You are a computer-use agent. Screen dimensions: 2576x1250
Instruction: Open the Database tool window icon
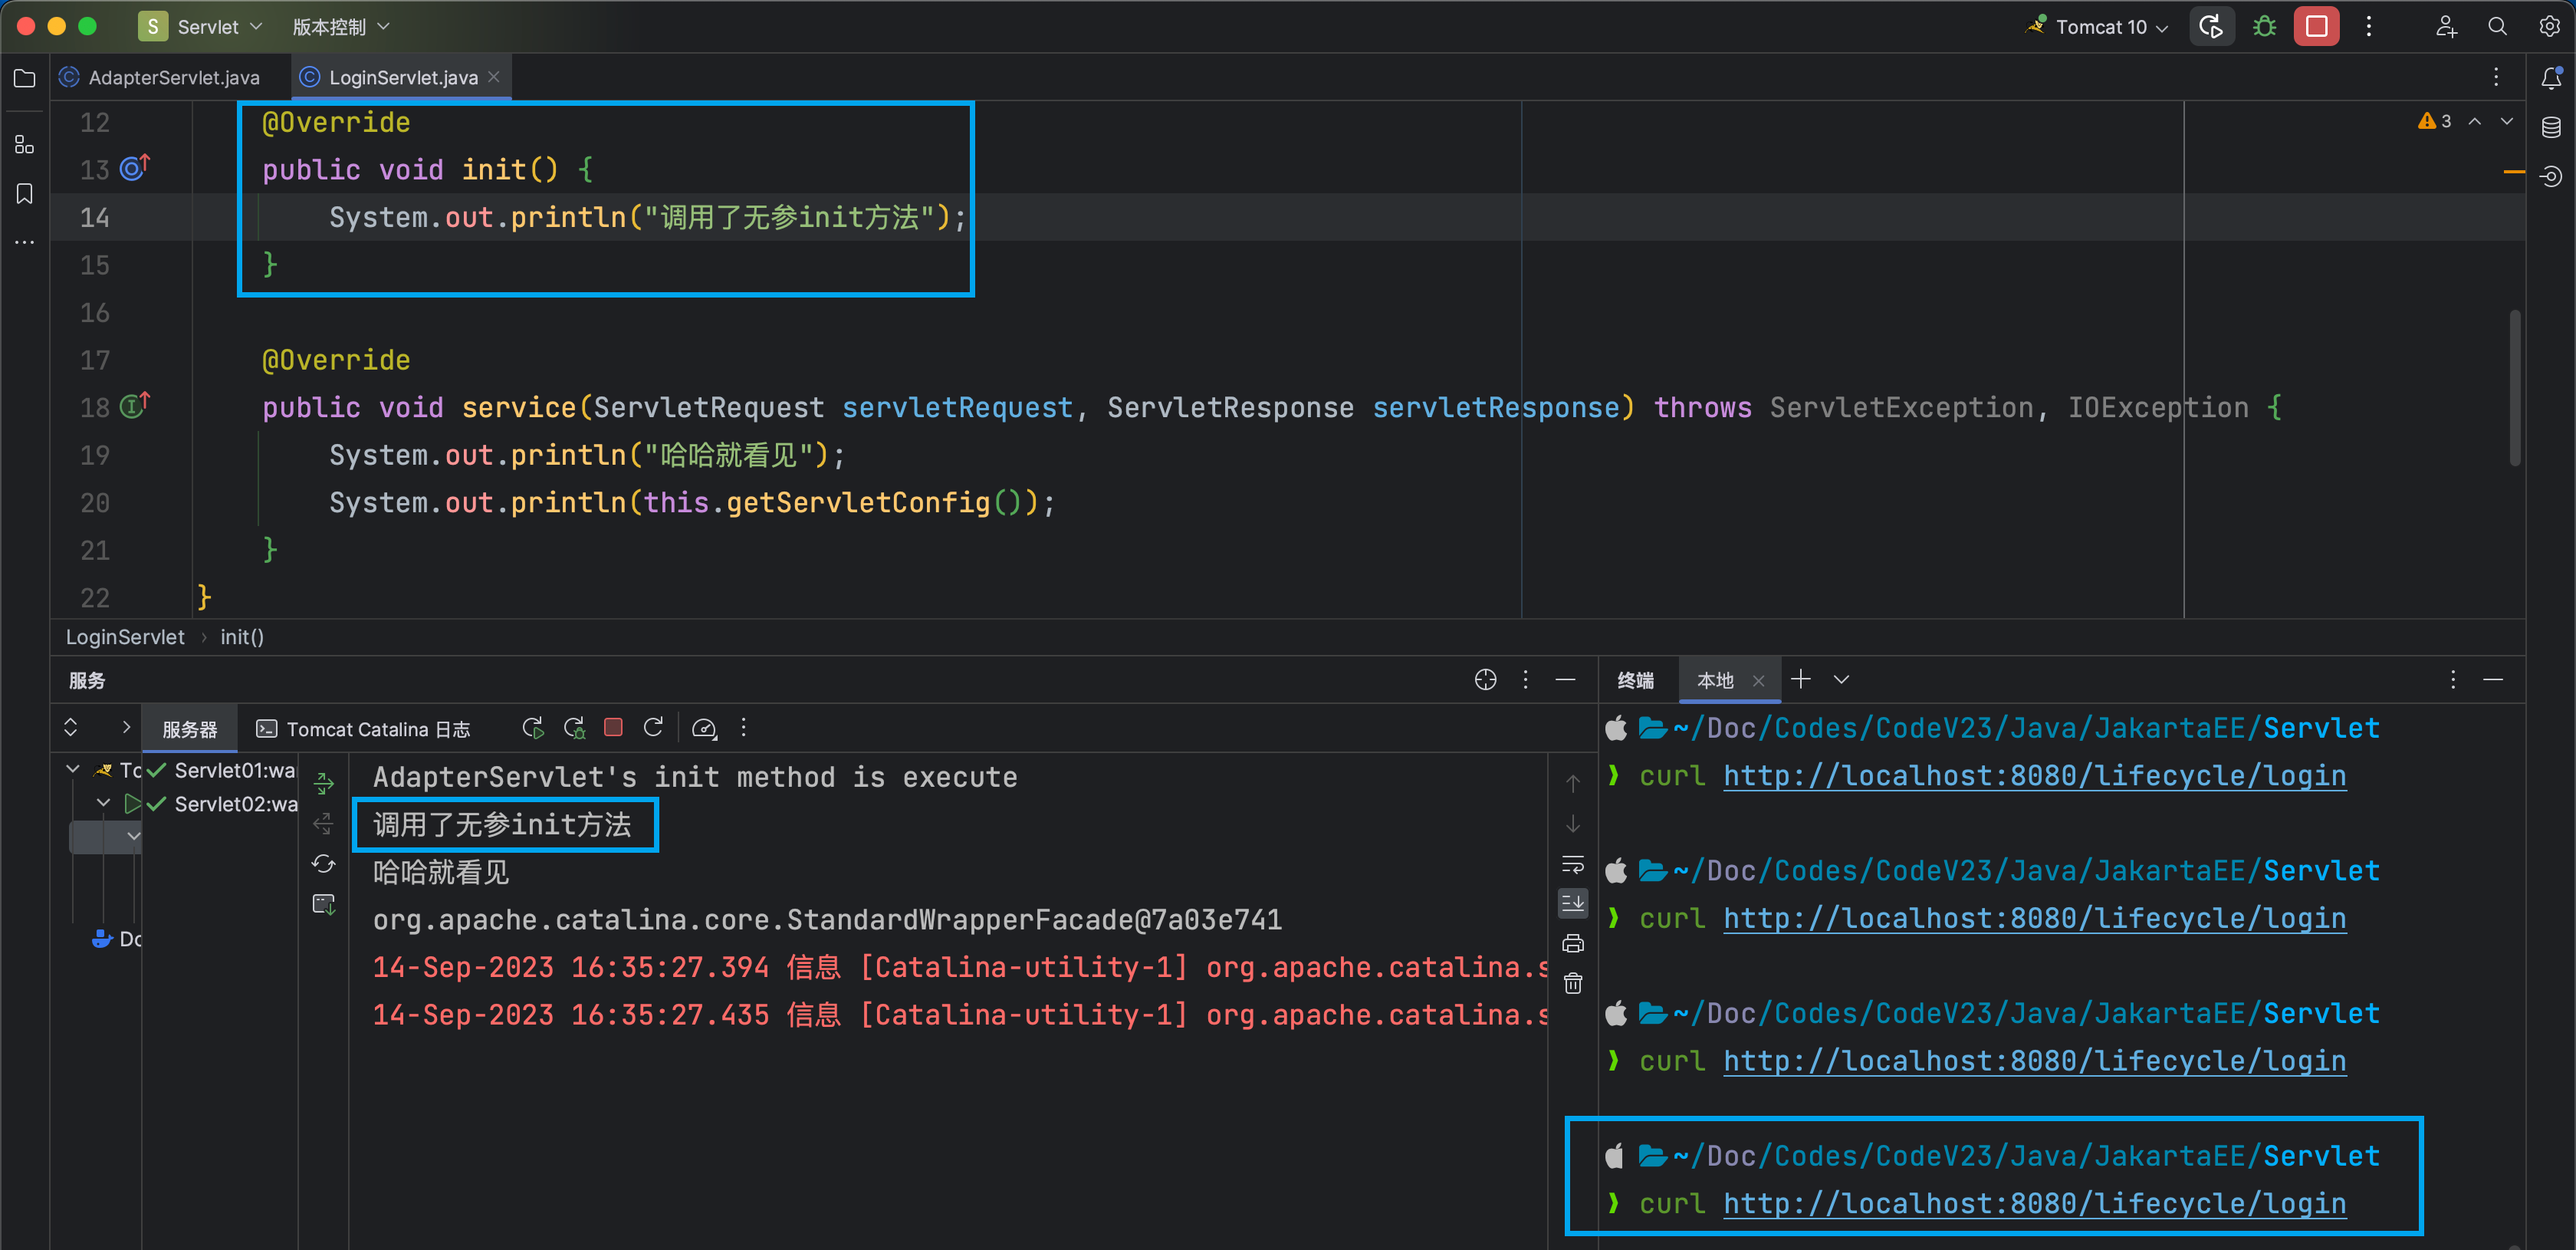(2551, 127)
